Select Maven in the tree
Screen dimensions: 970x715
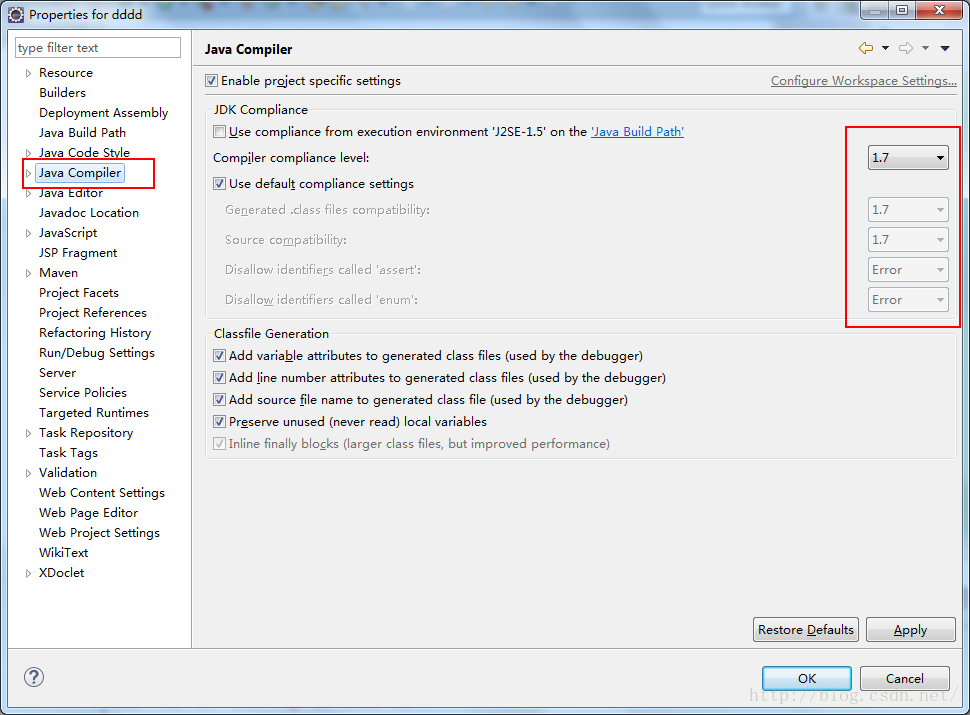point(58,273)
